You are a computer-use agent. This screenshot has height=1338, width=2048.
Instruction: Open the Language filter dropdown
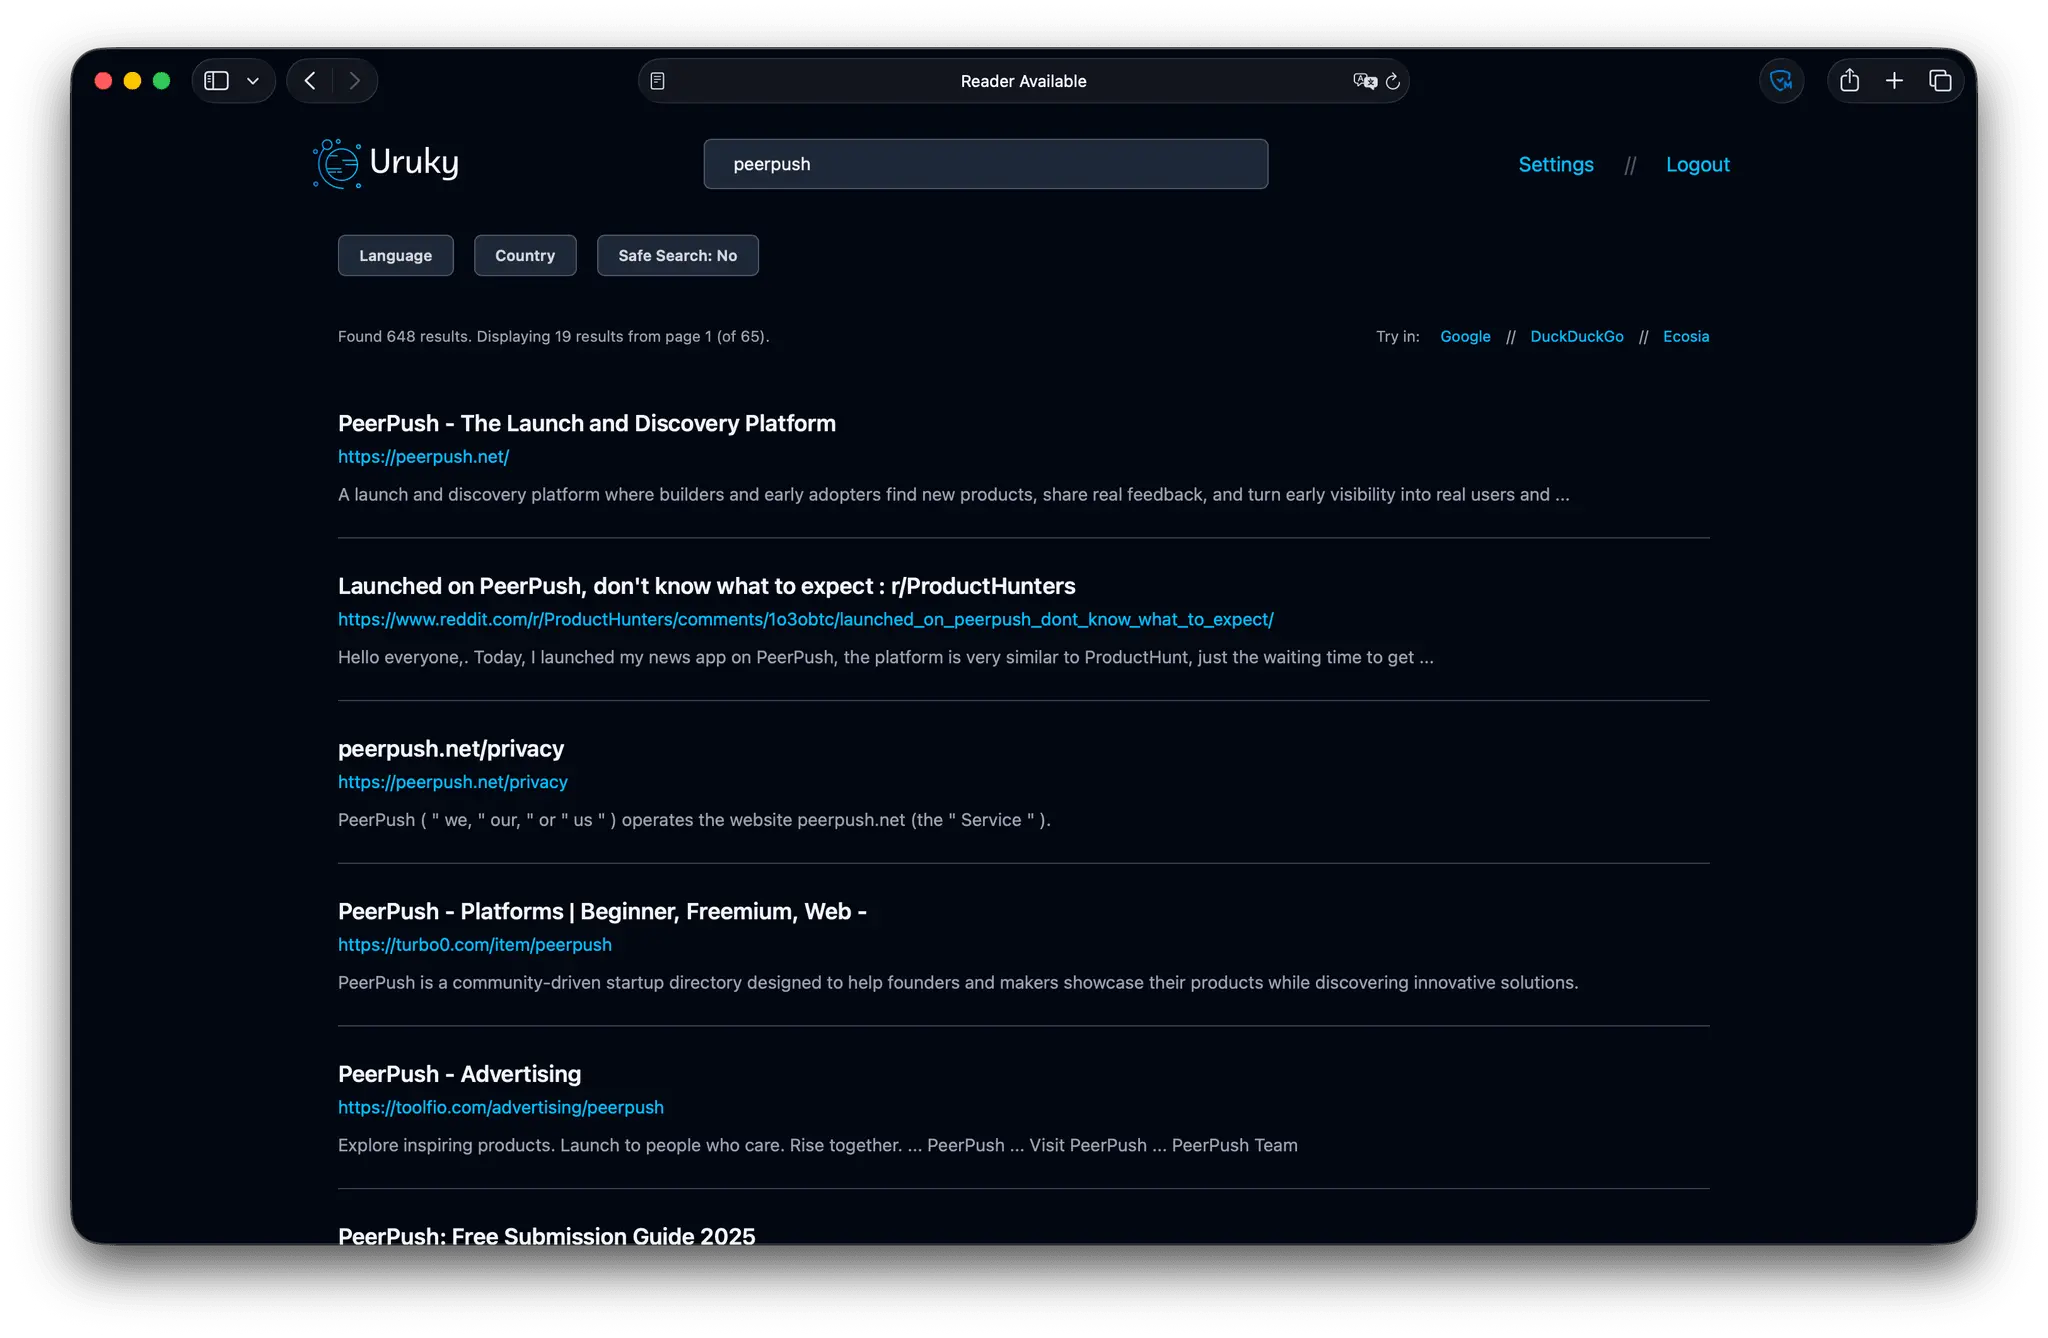tap(395, 255)
